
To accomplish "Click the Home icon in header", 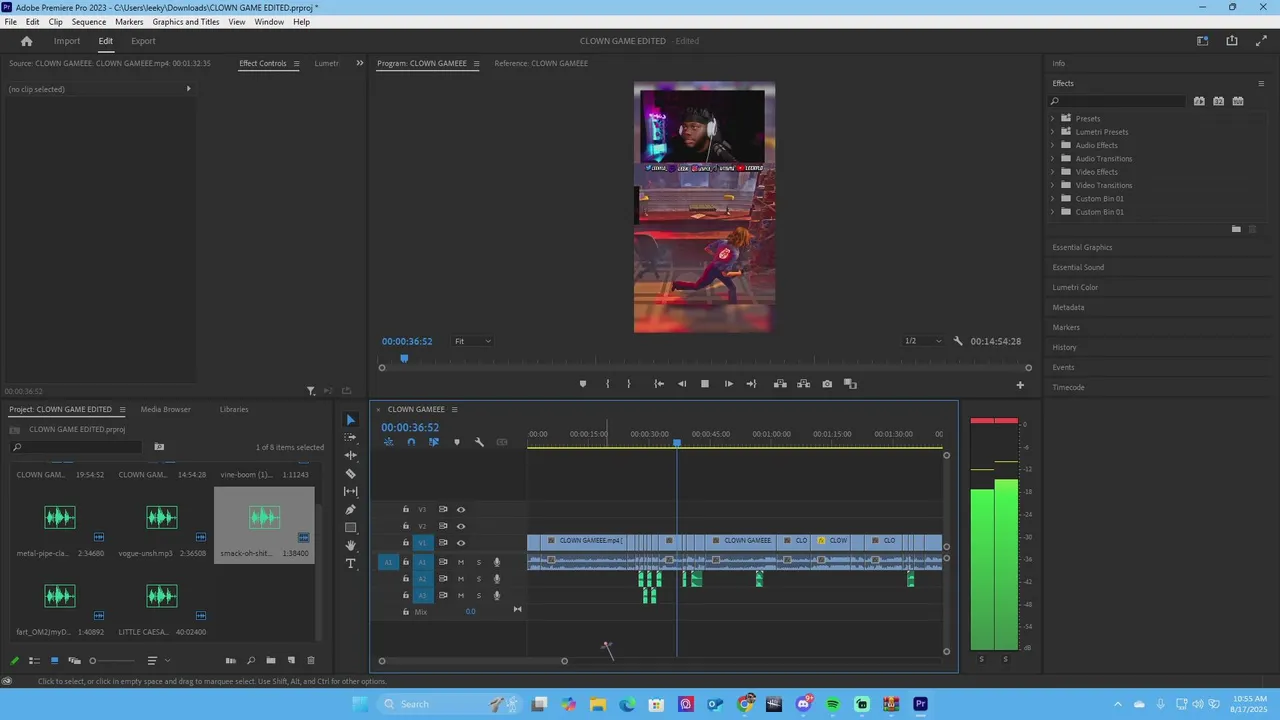I will point(27,41).
